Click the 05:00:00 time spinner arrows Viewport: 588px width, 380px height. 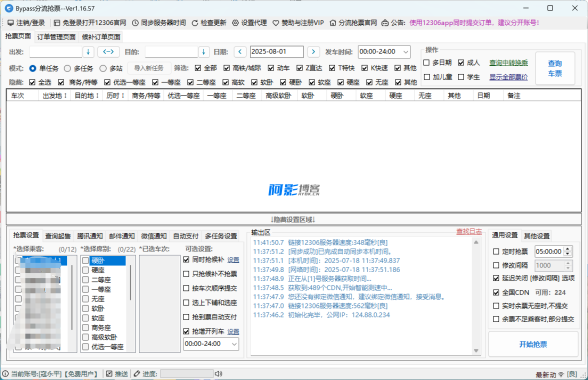[567, 251]
